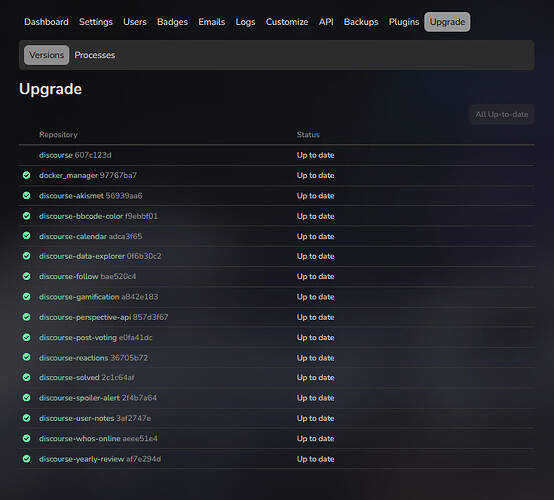Open the Backups tab
554x500 pixels.
point(361,22)
